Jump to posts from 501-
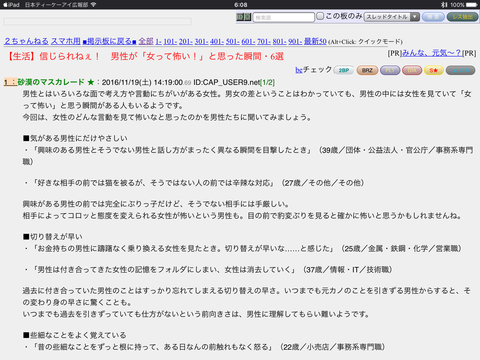This screenshot has height=360, width=480. 233,41
